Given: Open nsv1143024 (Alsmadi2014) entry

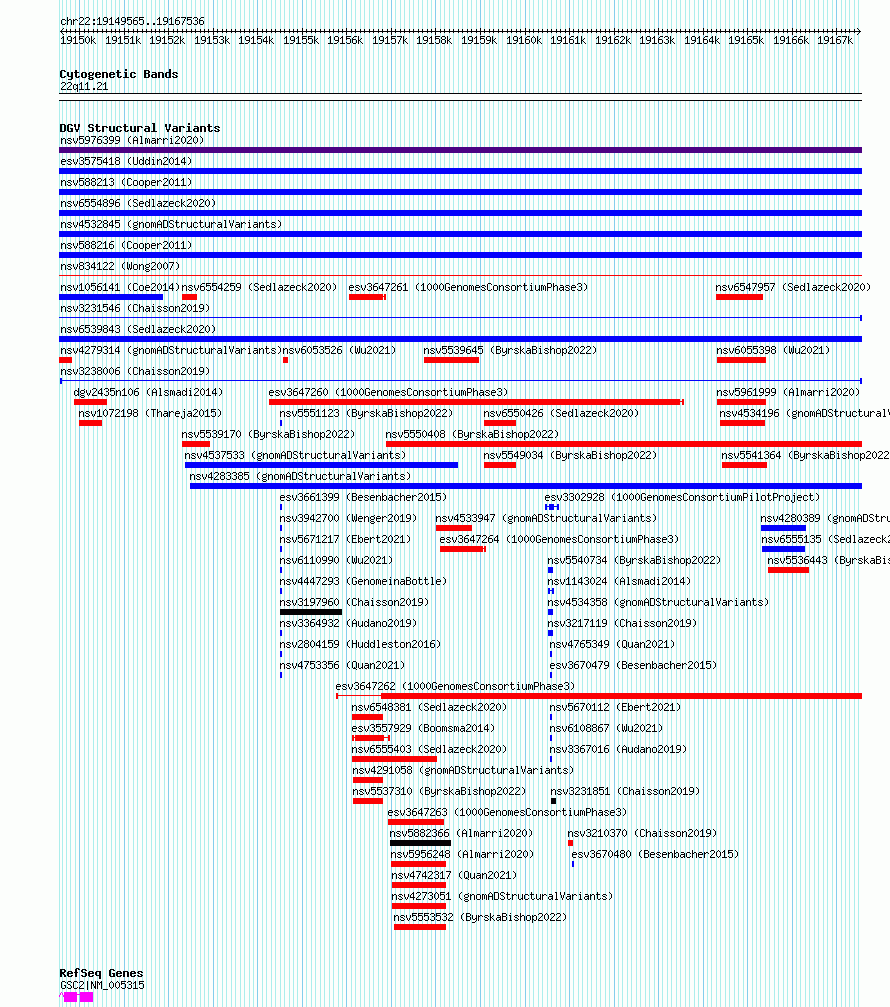Looking at the screenshot, I should click(x=619, y=581).
